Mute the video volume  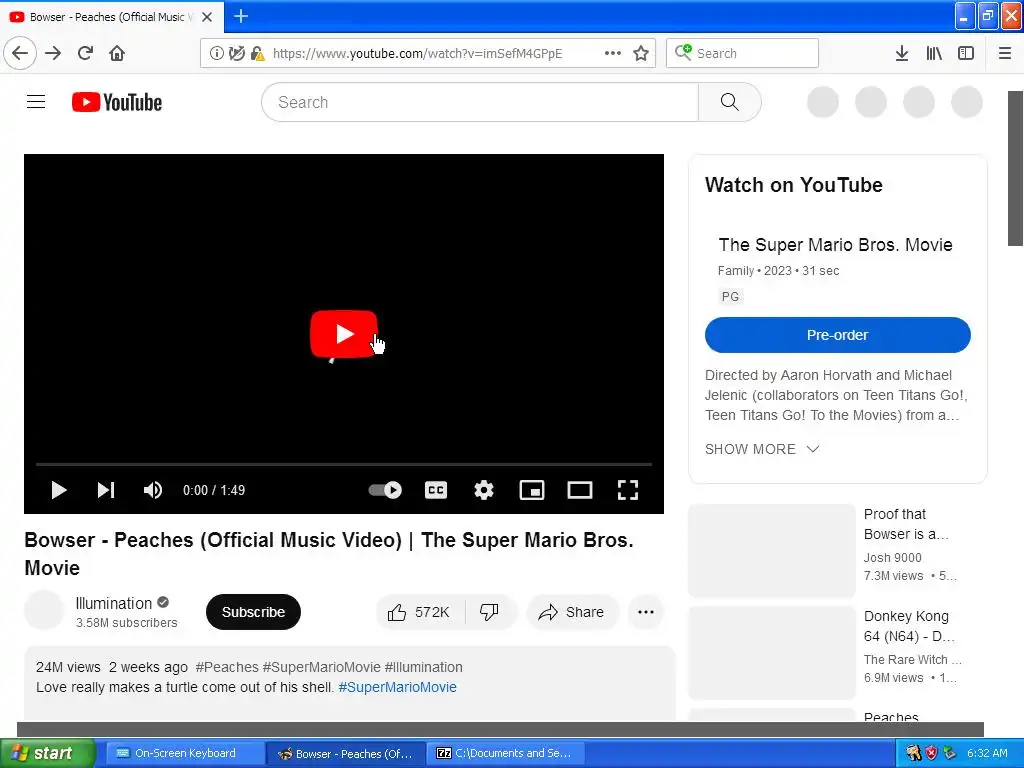153,490
